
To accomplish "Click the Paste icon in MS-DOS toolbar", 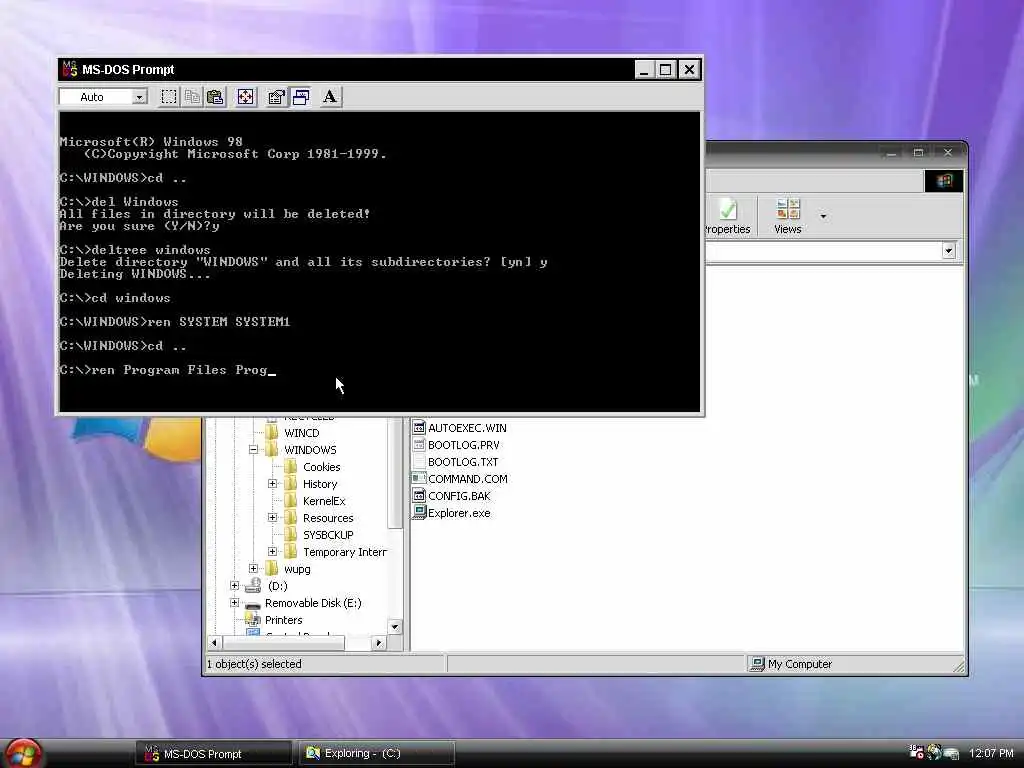I will [x=216, y=97].
